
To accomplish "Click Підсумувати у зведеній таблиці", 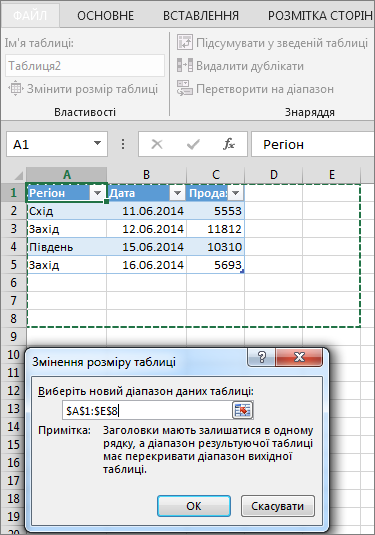I will 272,43.
